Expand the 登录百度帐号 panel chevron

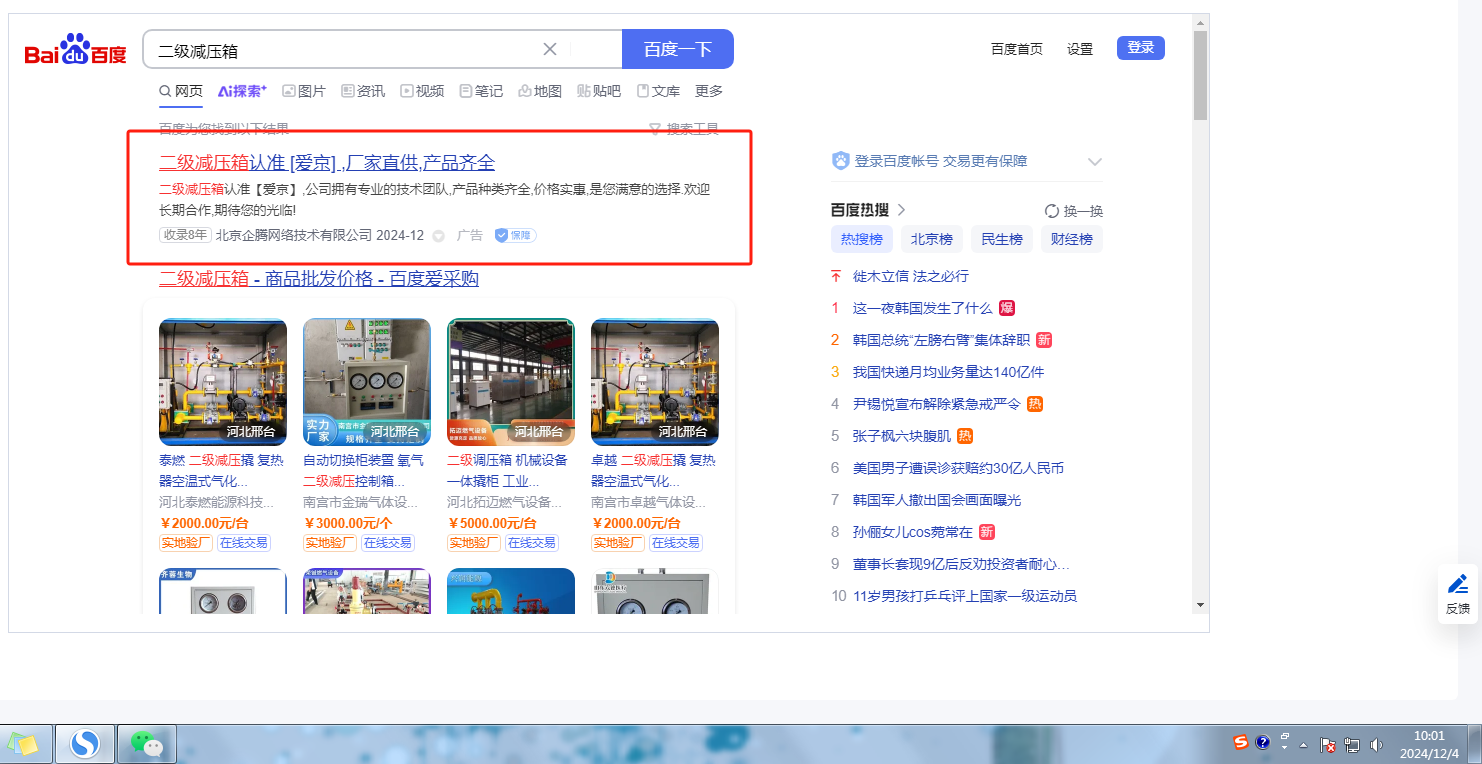pyautogui.click(x=1094, y=162)
